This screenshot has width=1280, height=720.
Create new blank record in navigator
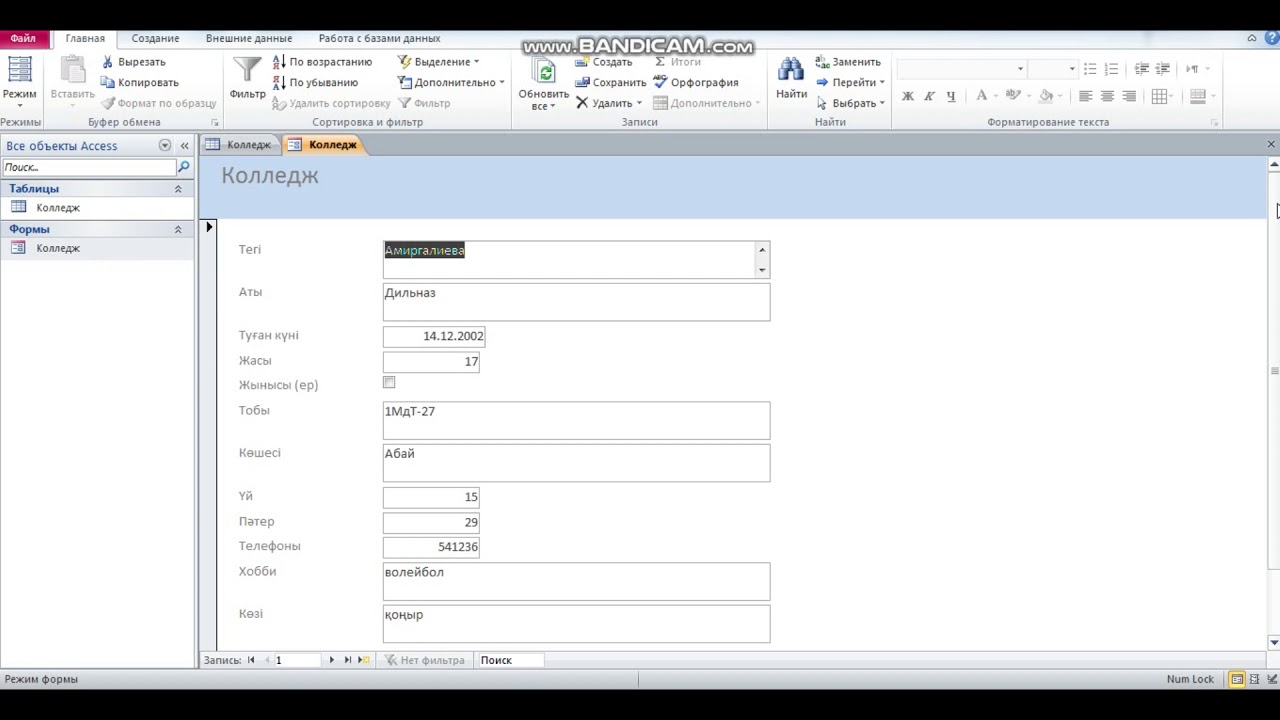tap(363, 660)
